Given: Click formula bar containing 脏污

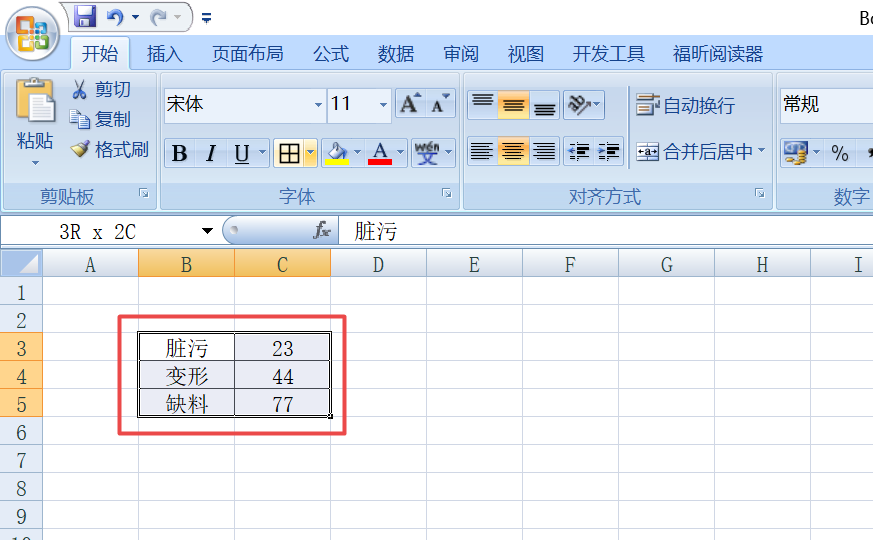Looking at the screenshot, I should (x=606, y=231).
